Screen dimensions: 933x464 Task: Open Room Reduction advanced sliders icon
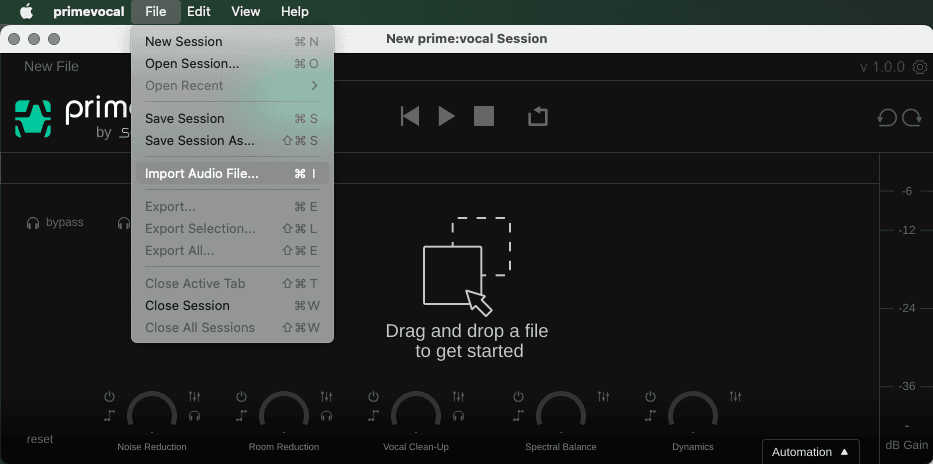[326, 396]
